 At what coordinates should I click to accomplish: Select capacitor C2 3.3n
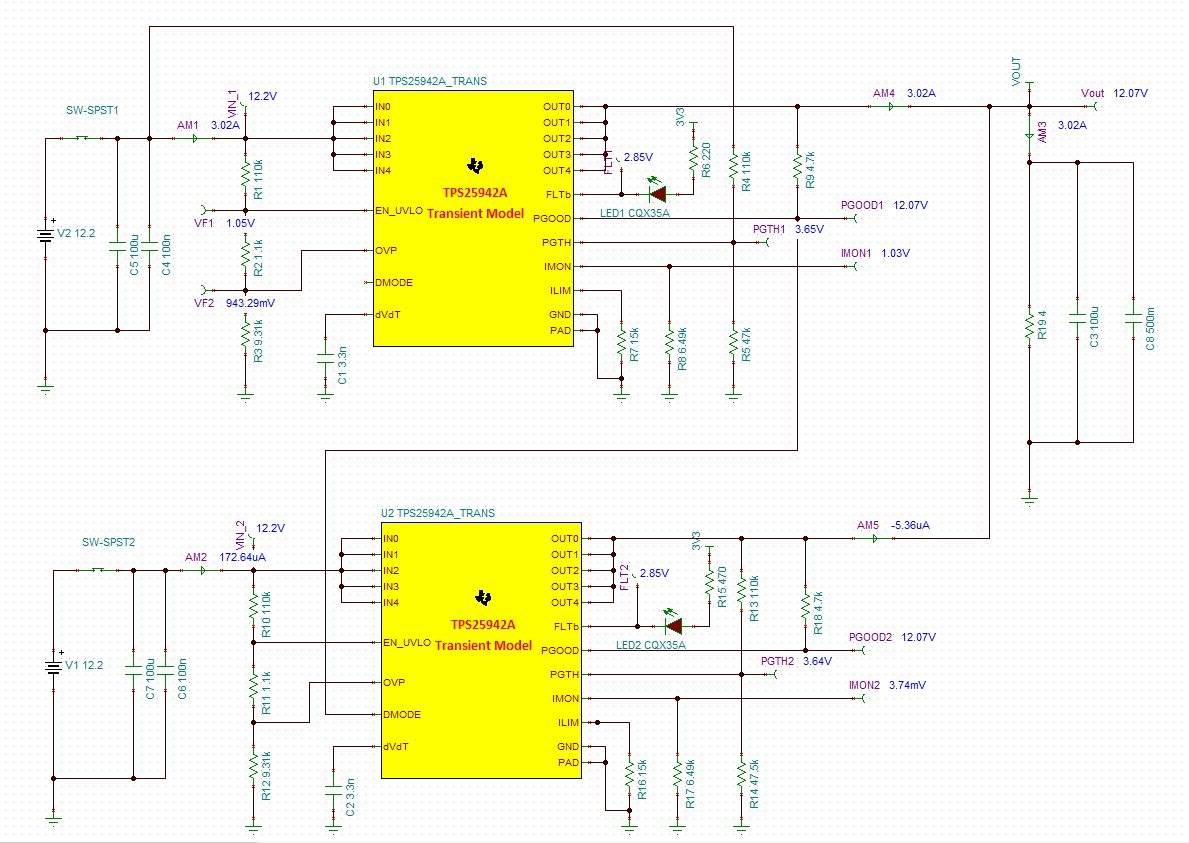click(333, 791)
